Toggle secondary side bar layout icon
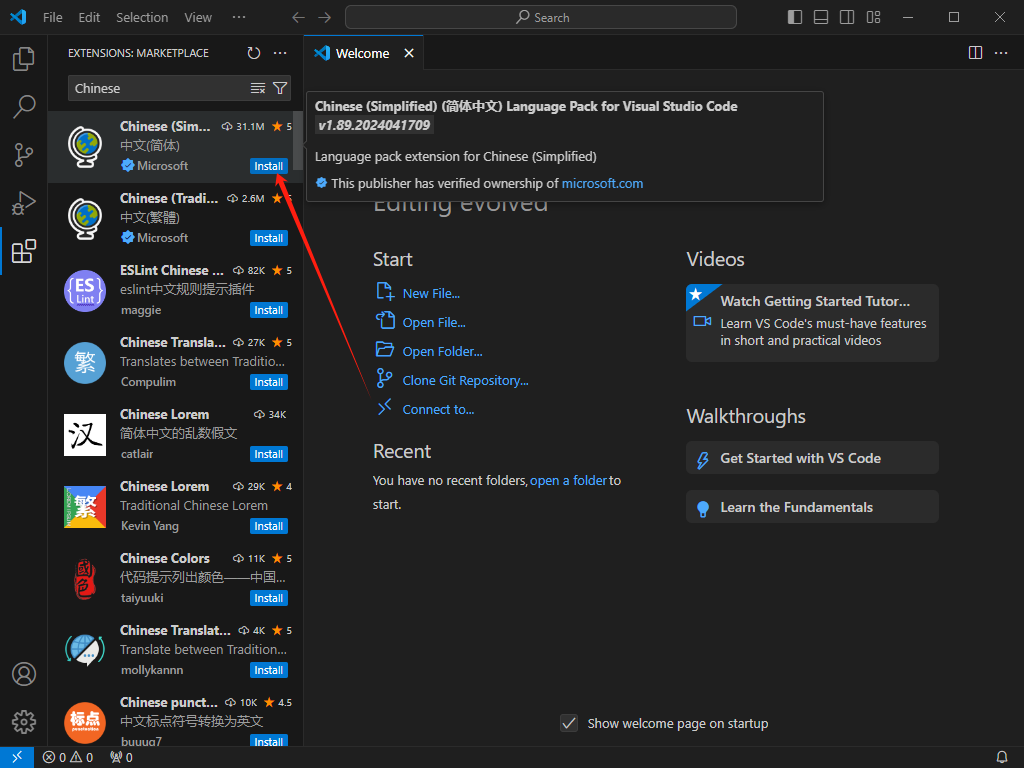Screen dimensions: 1024x768 point(847,18)
